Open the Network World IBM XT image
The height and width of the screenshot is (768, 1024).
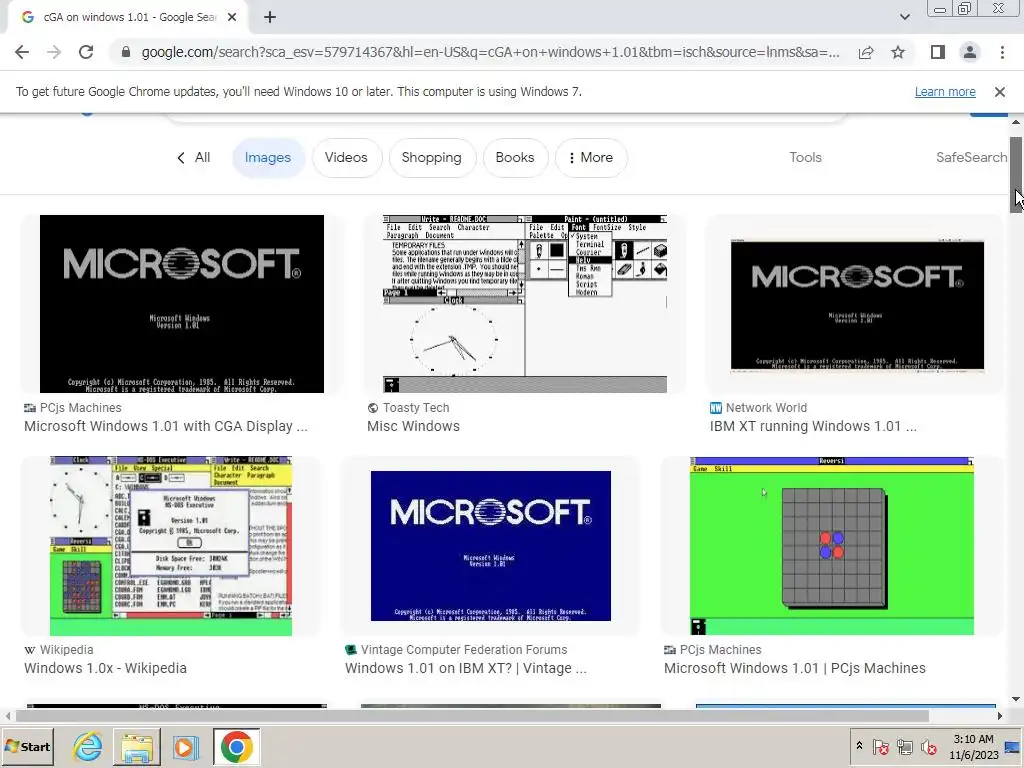(856, 304)
